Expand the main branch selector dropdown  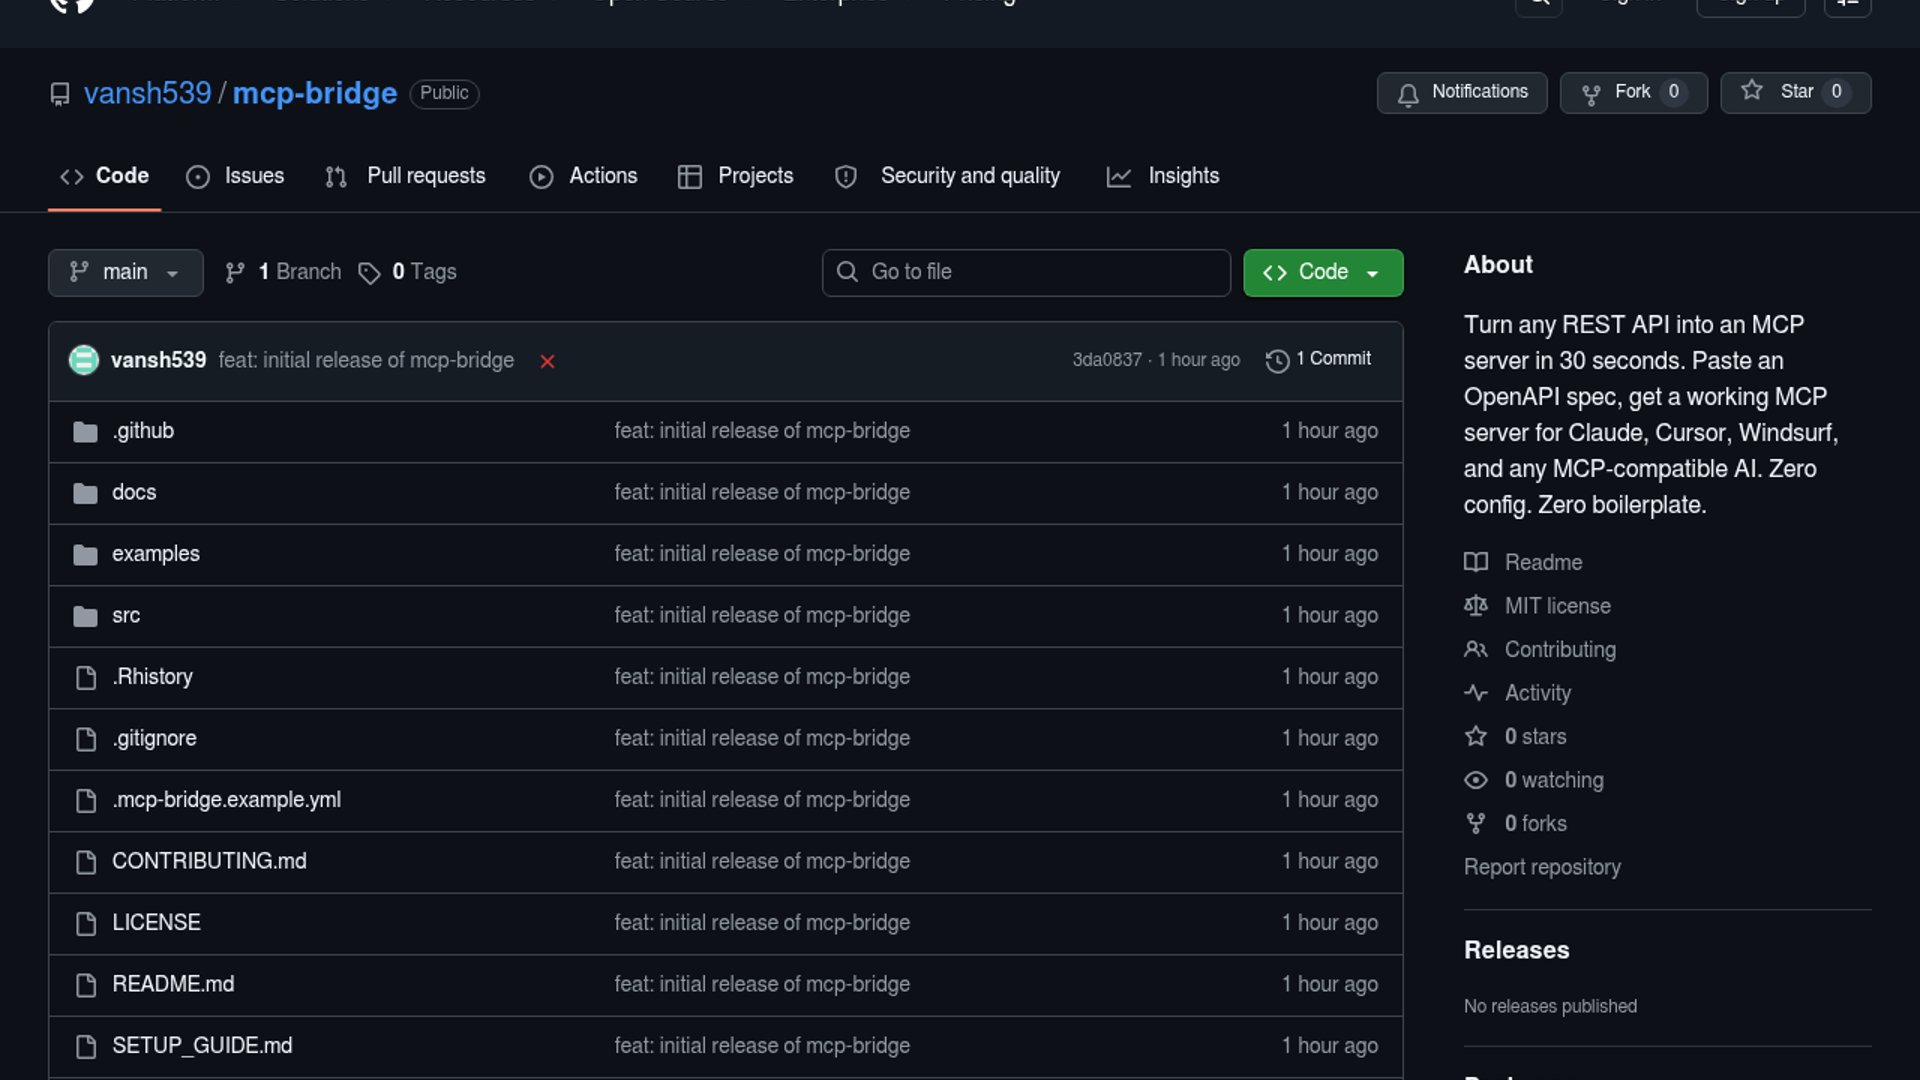point(125,273)
